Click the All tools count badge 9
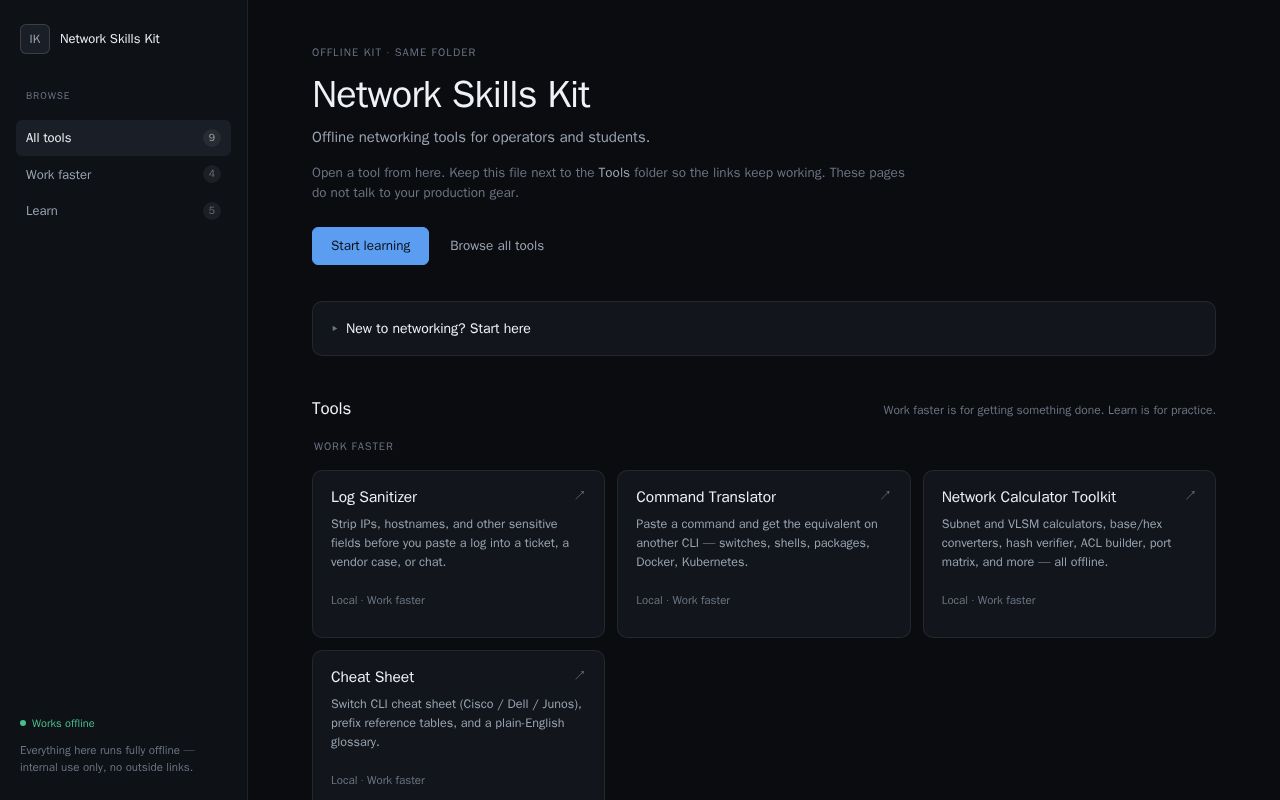Screen dimensions: 1280x800 (x=212, y=138)
